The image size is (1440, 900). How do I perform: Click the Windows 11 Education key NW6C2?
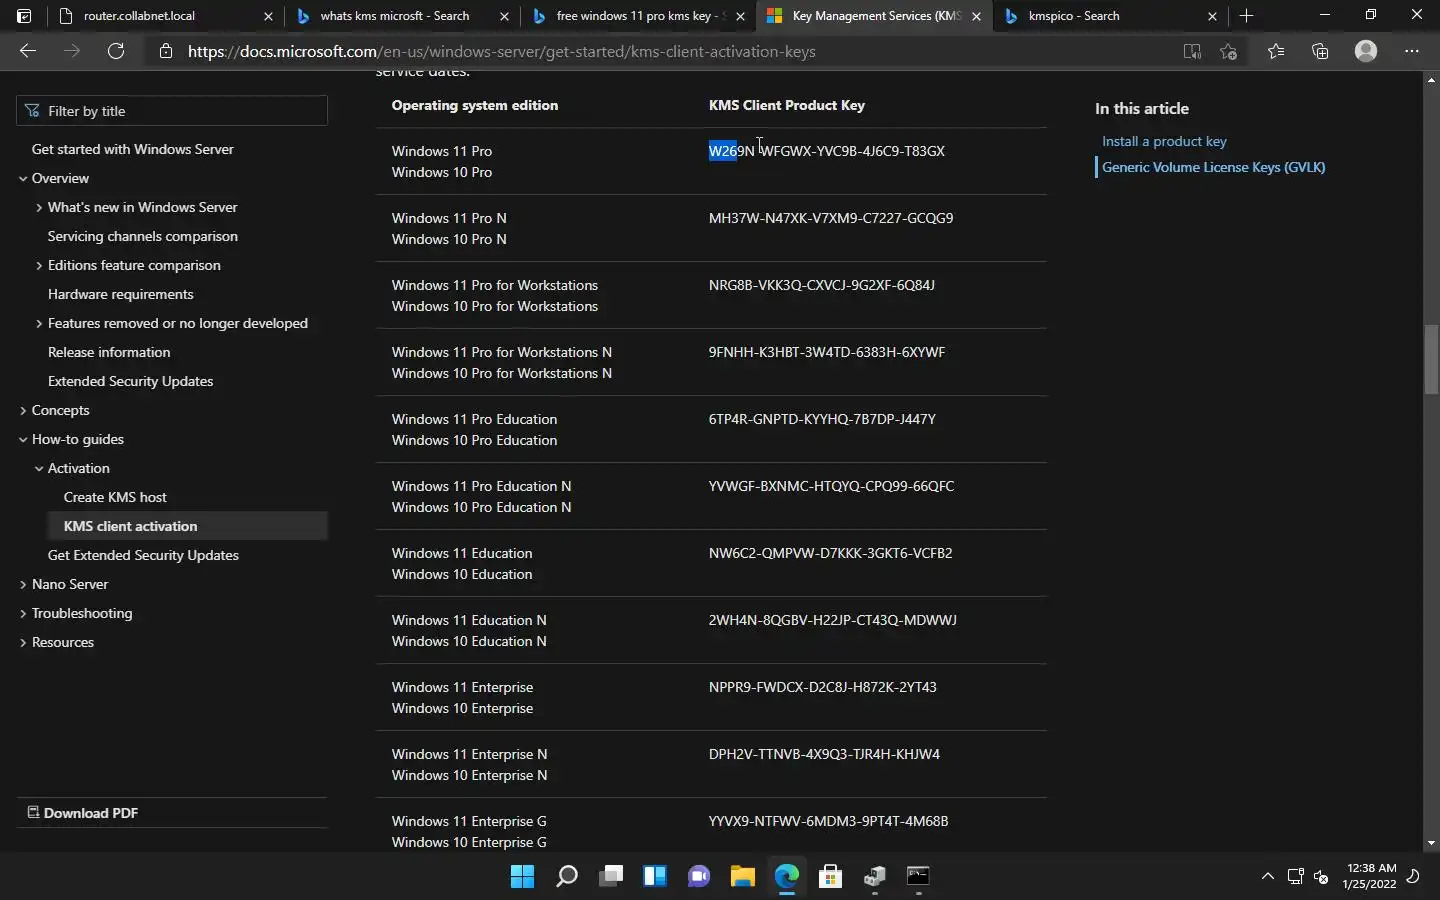[830, 553]
